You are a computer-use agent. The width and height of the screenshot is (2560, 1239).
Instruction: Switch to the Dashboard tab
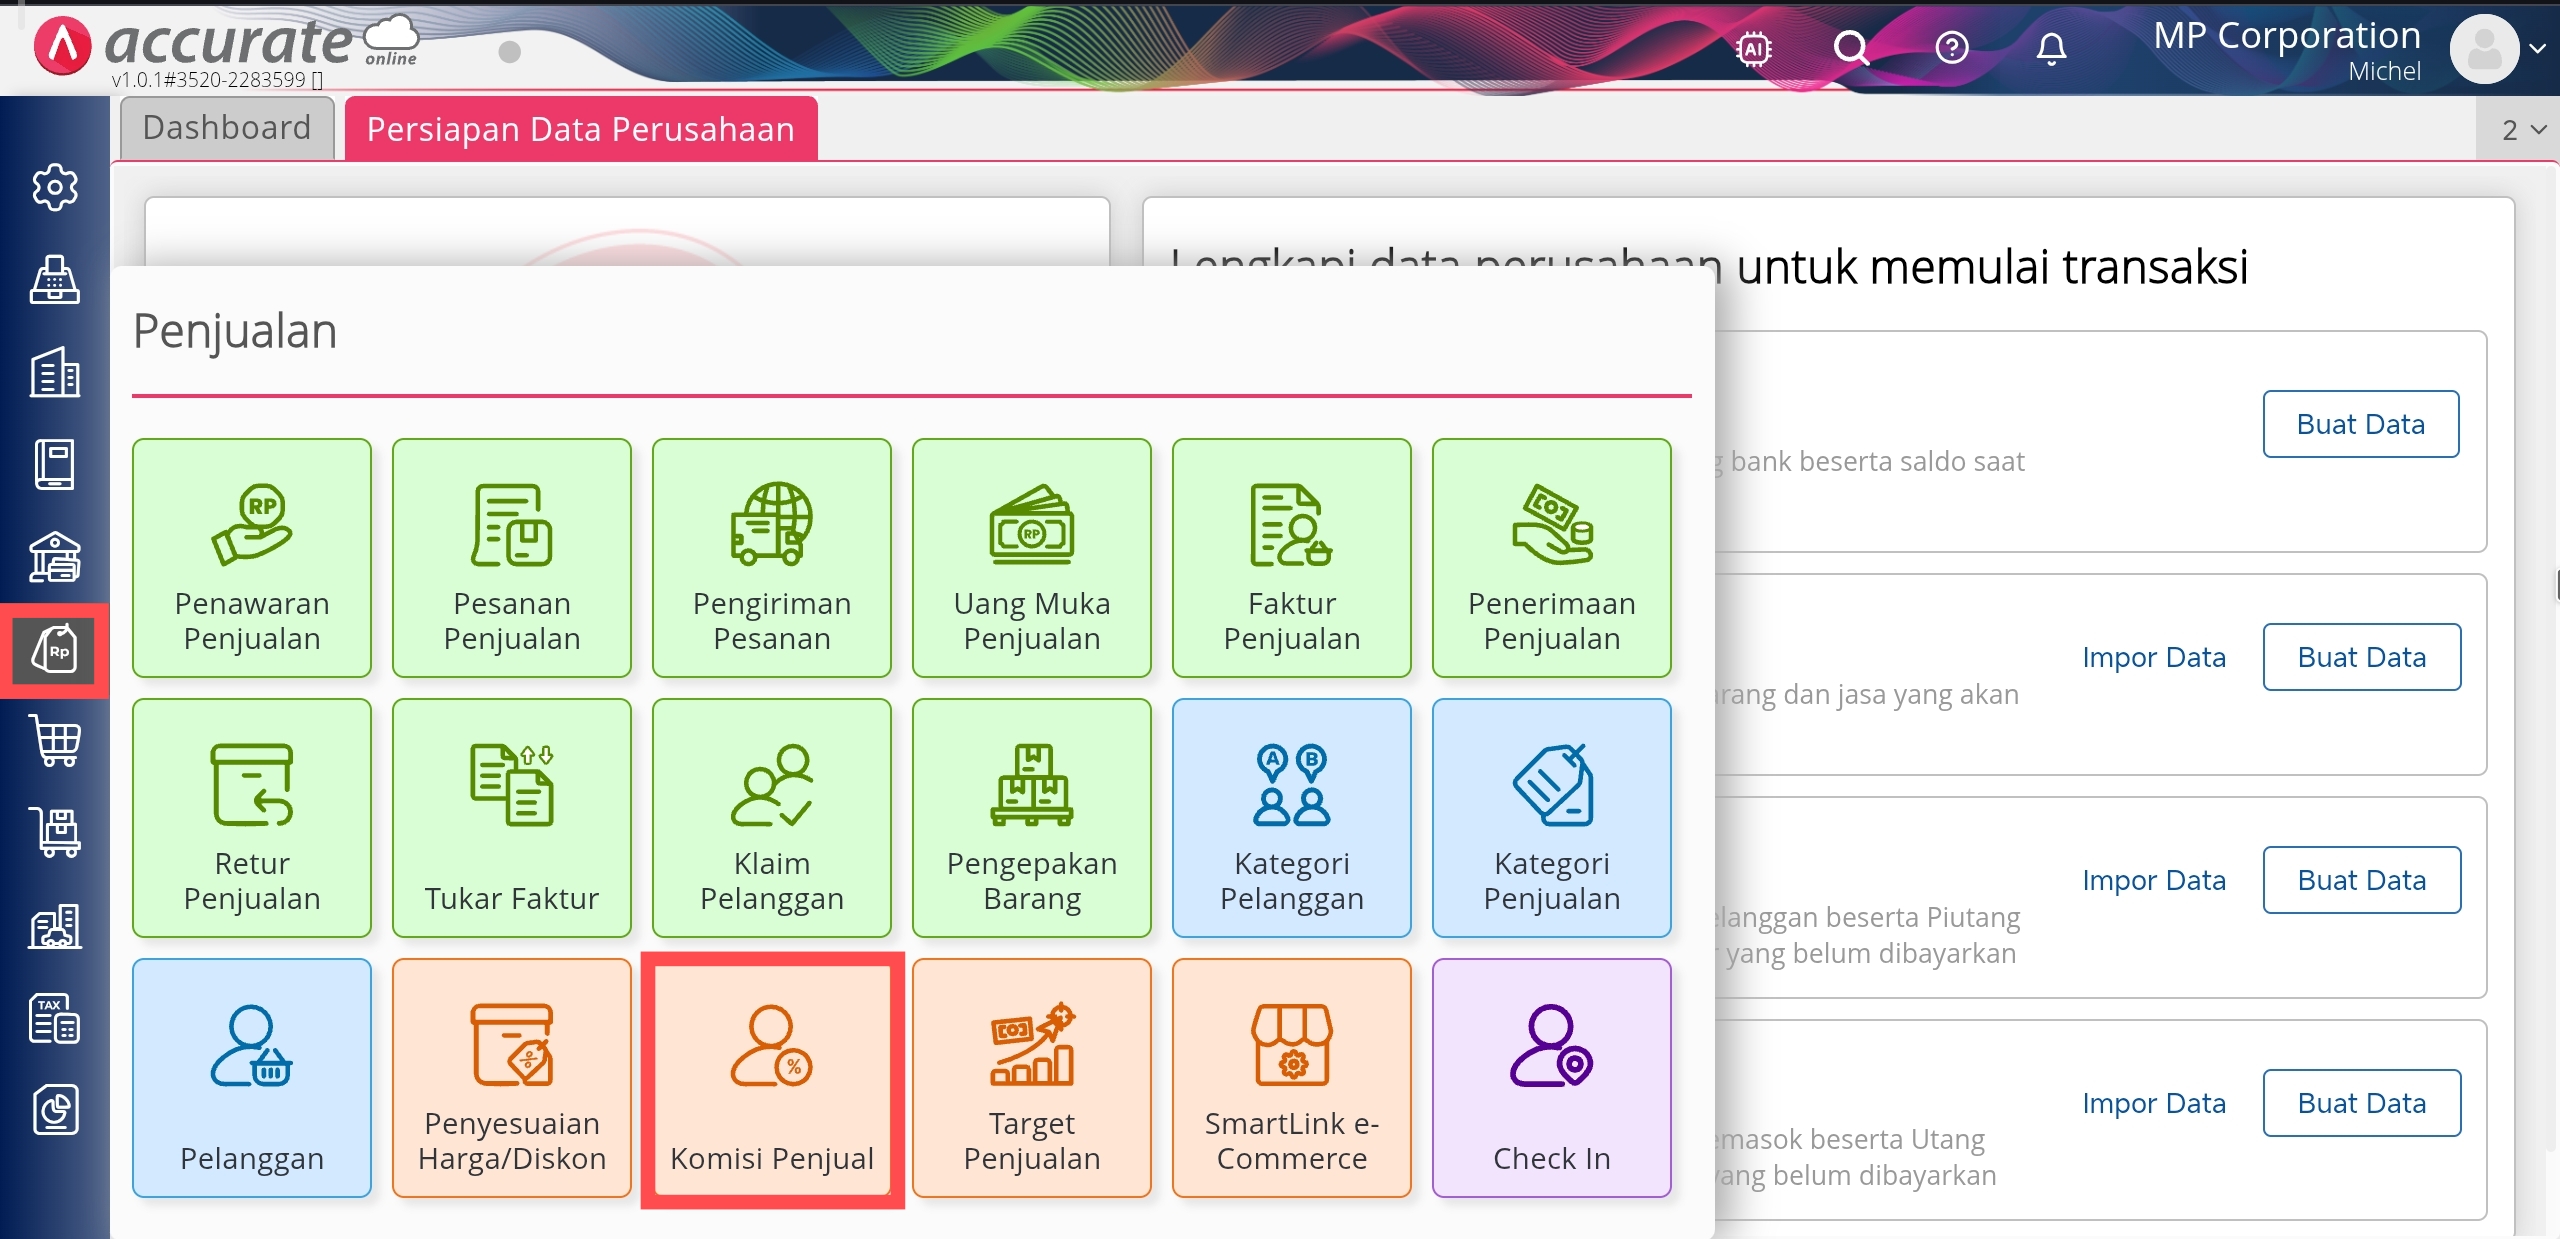227,128
